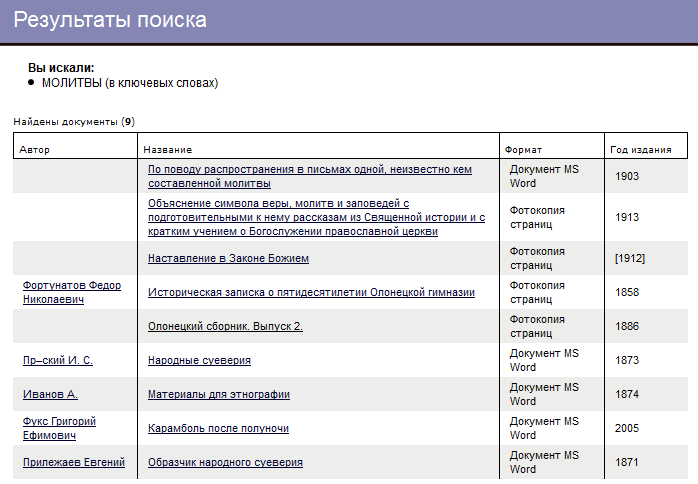Open "Историческая записка о пятидесятилетии Олонецкой гимназии"
This screenshot has height=484, width=698.
coord(311,292)
